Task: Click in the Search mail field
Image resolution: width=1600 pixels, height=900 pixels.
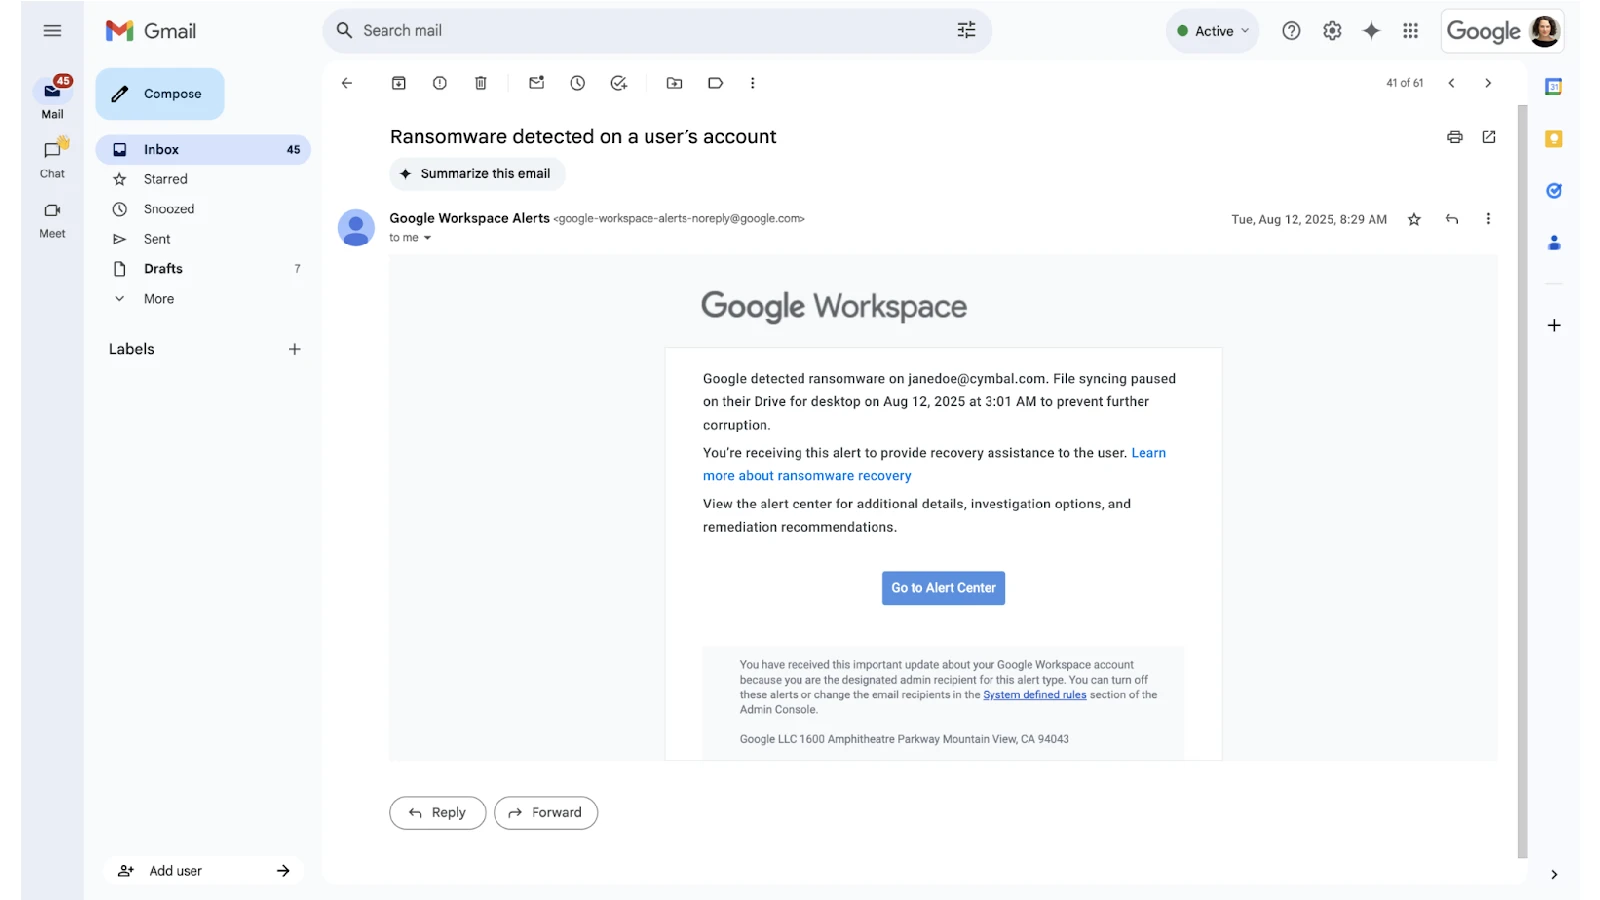Action: click(640, 31)
